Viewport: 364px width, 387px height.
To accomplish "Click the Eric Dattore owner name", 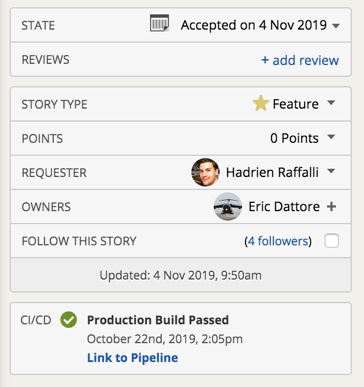I will (284, 207).
